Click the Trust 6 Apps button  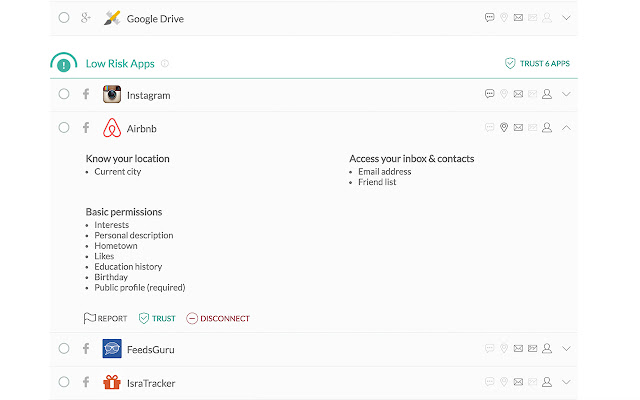pyautogui.click(x=538, y=63)
